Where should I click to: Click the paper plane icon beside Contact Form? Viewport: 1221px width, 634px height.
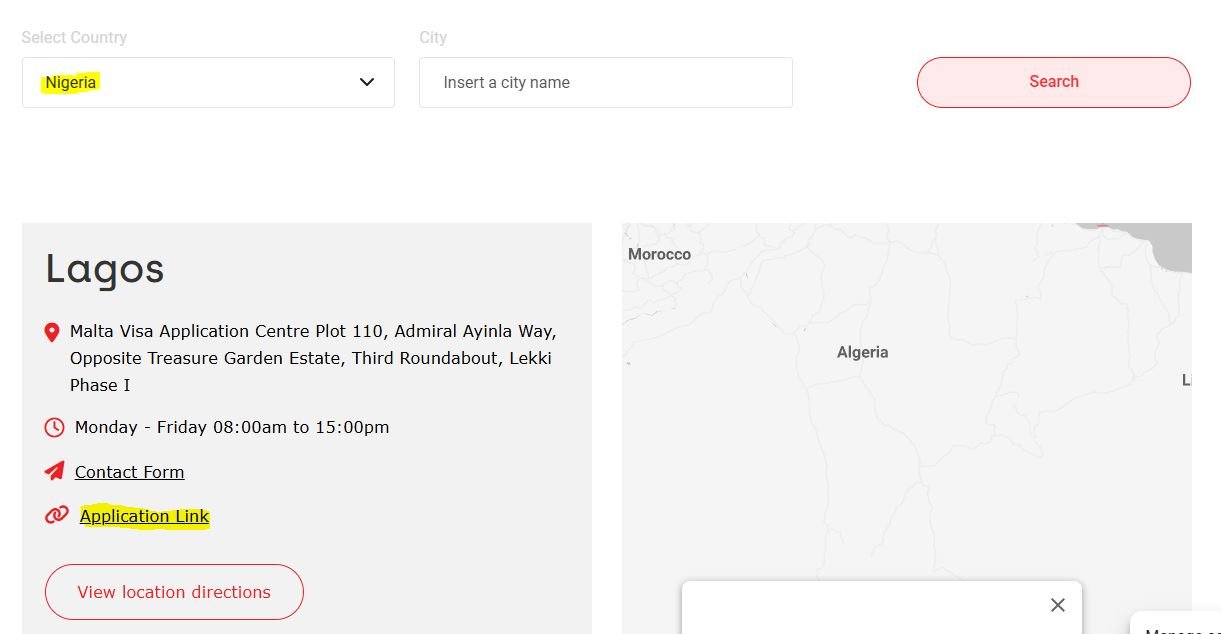(53, 470)
